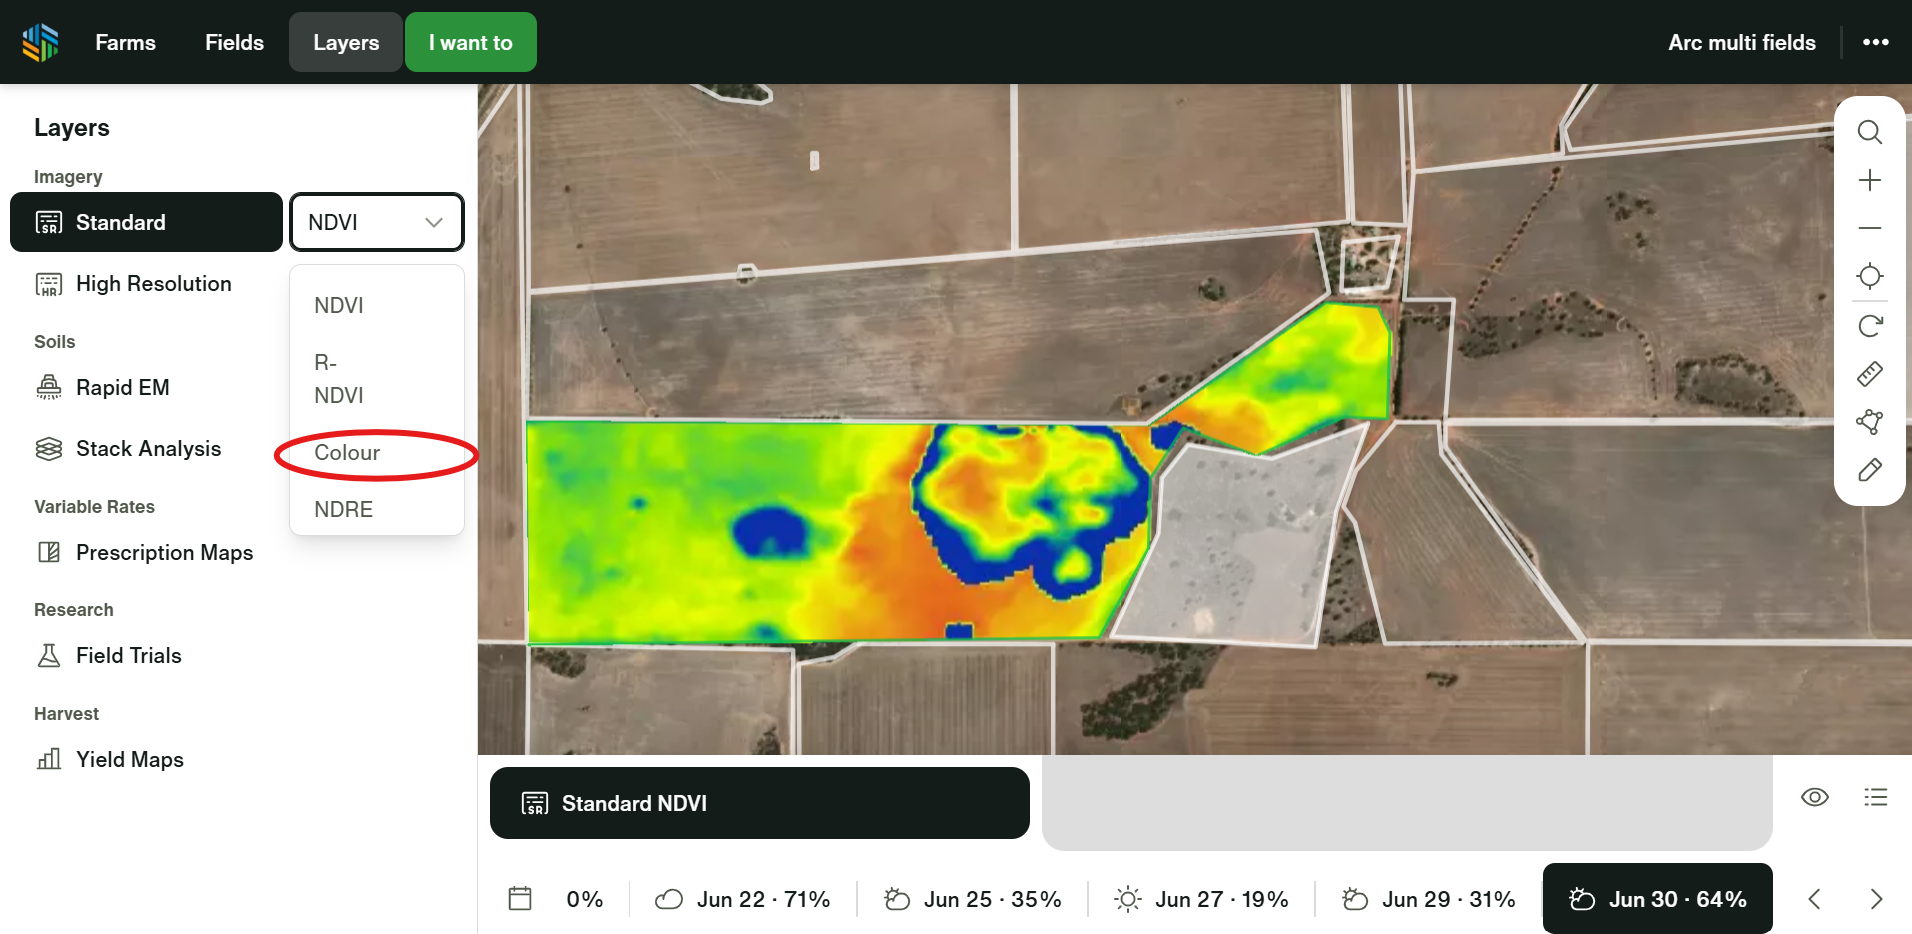Open the Farms tab
Screen dimensions: 1912x934
pyautogui.click(x=125, y=42)
